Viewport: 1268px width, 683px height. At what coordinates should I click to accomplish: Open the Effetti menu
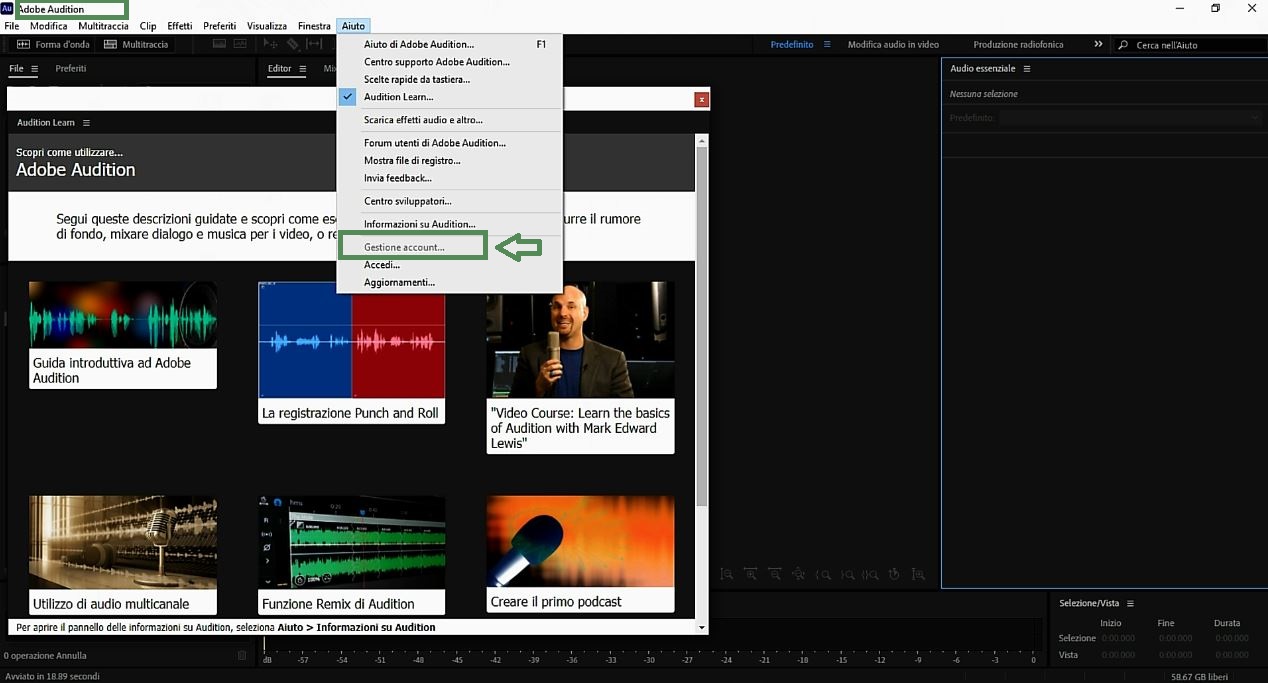[x=180, y=26]
